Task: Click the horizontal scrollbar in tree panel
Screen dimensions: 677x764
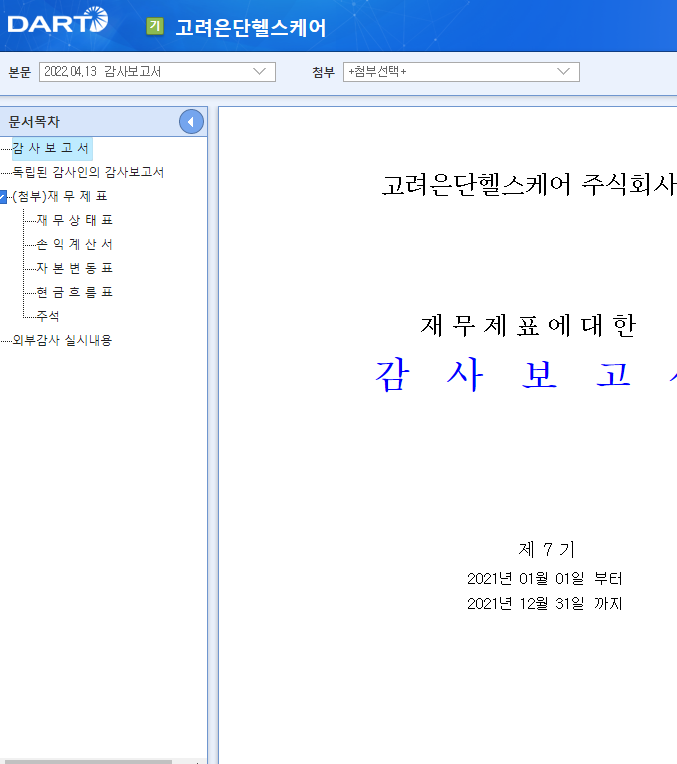Action: point(86,762)
